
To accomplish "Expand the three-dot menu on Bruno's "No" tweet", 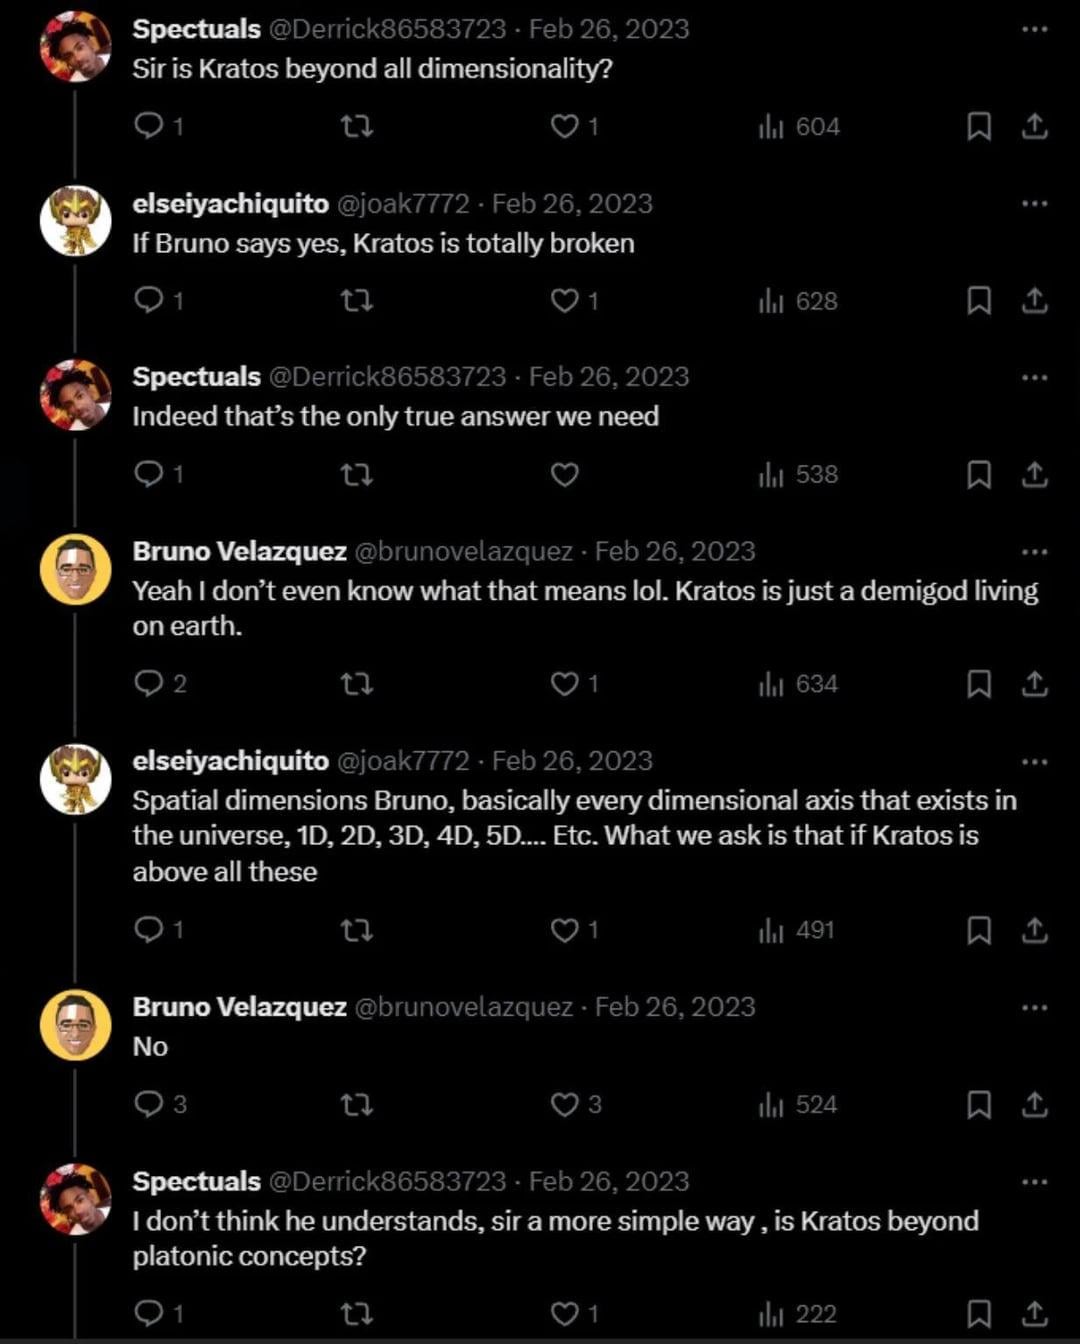I will (1035, 1008).
